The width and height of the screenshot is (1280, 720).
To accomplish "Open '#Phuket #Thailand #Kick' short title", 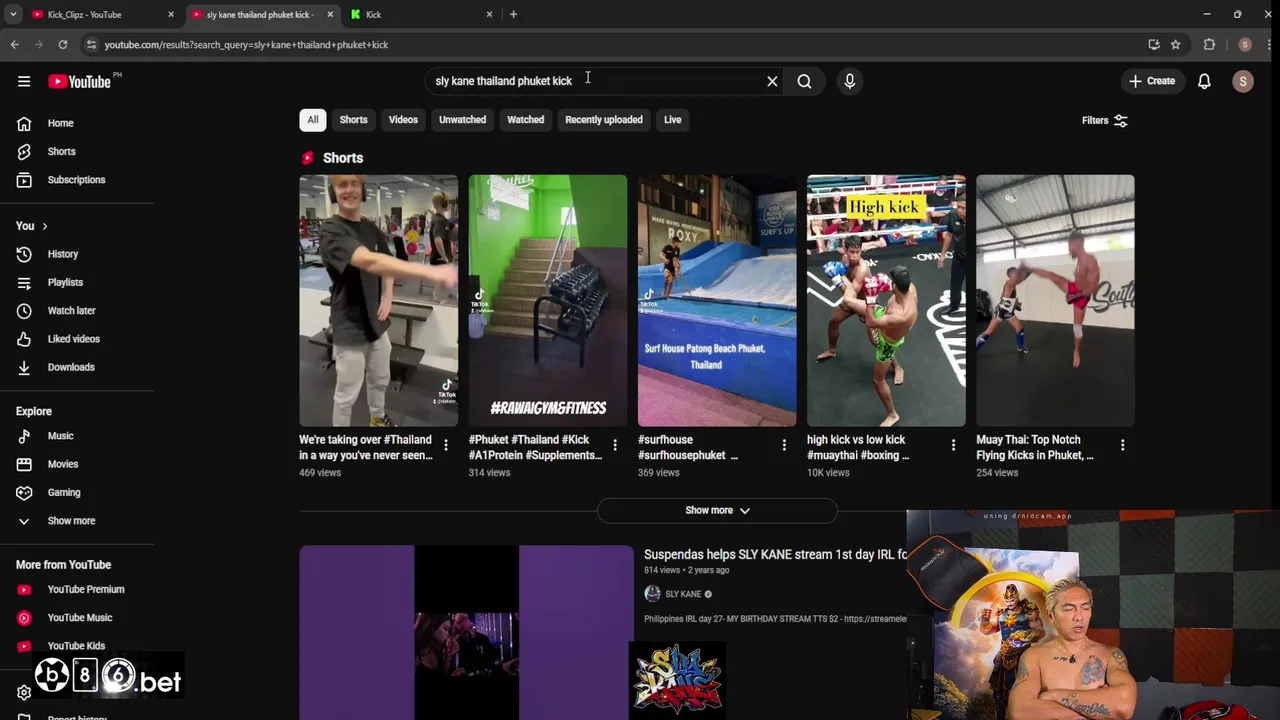I will click(535, 447).
